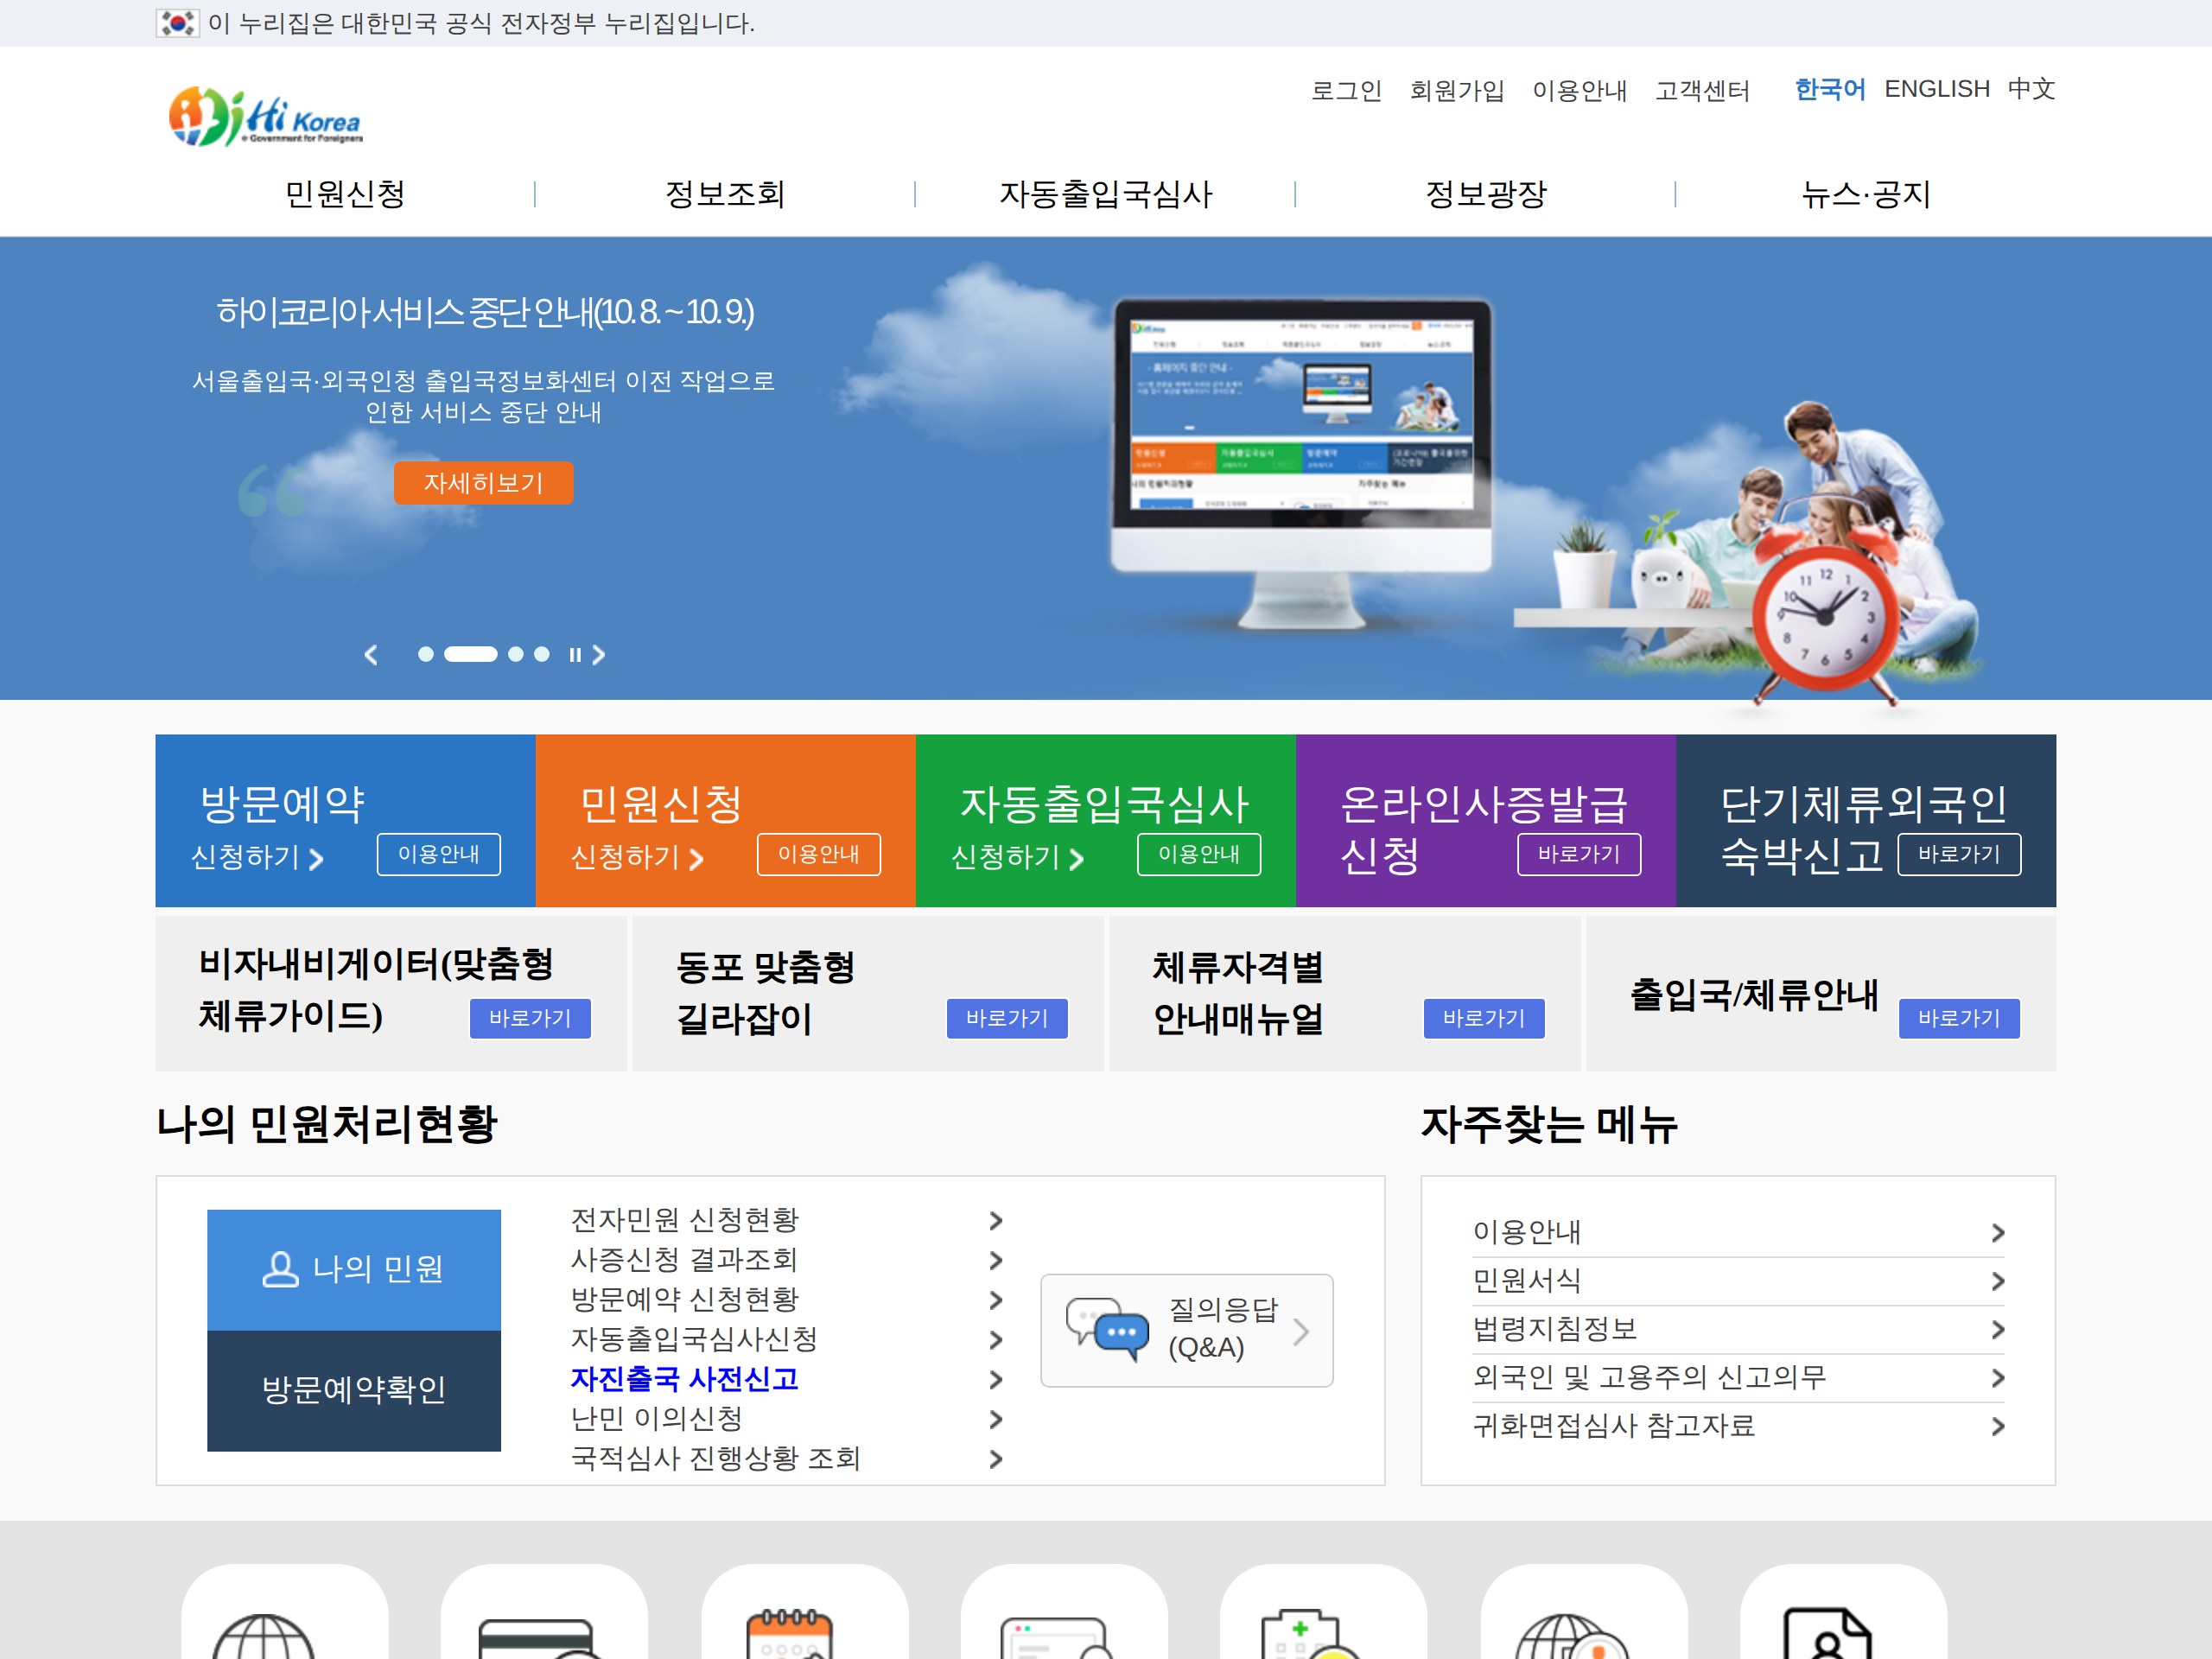This screenshot has width=2212, height=1659.
Task: Switch language to 中文
Action: (x=2031, y=89)
